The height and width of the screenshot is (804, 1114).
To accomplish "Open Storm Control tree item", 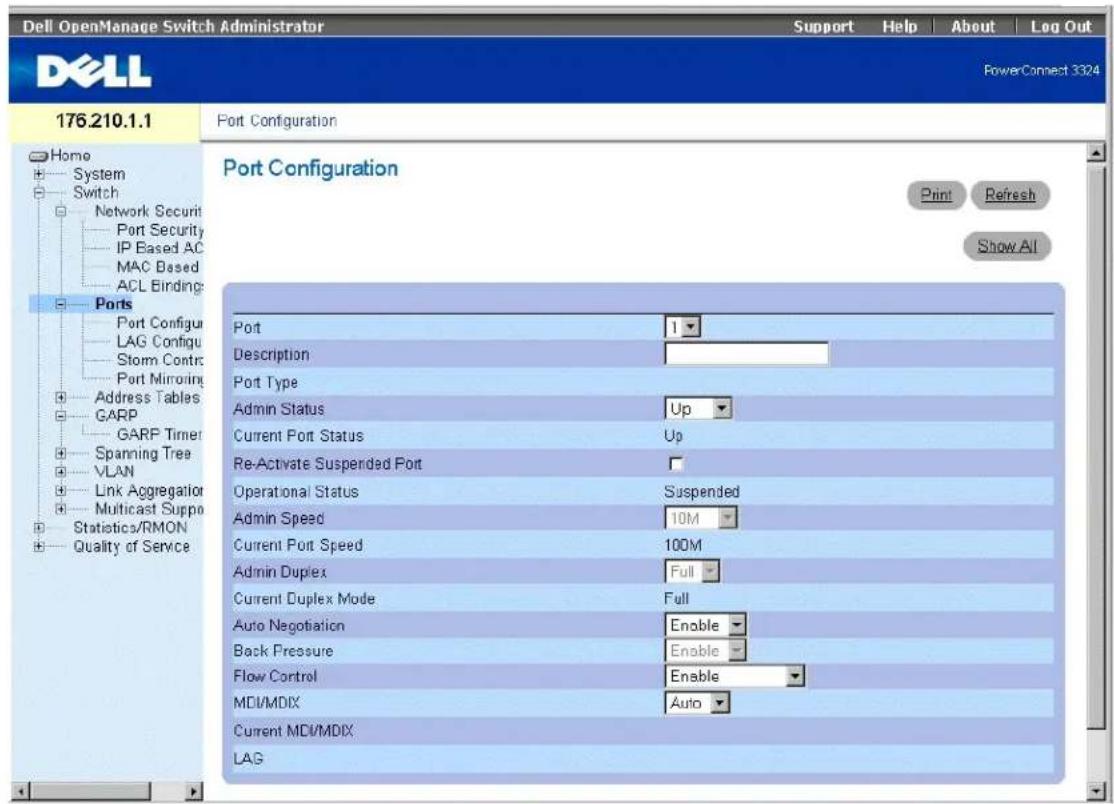I will (x=160, y=360).
